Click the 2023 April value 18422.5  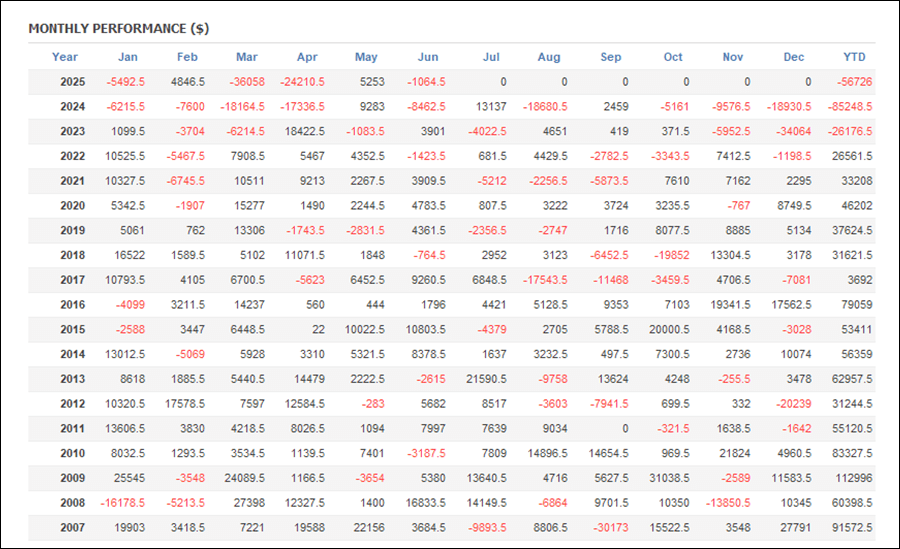[x=304, y=132]
